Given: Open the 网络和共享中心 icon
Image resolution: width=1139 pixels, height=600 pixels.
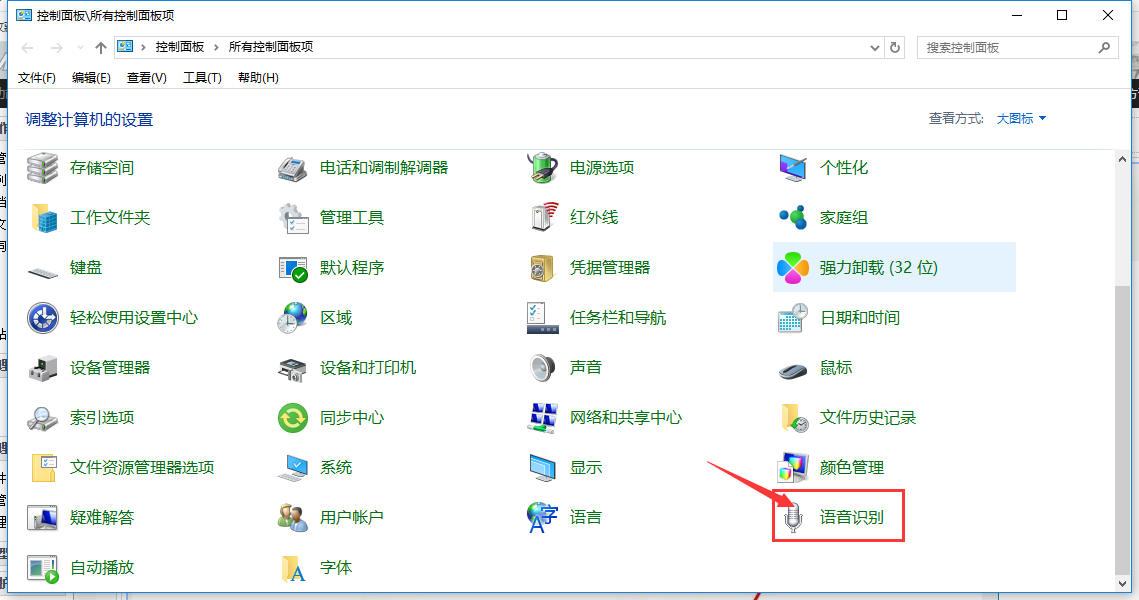Looking at the screenshot, I should [x=543, y=418].
